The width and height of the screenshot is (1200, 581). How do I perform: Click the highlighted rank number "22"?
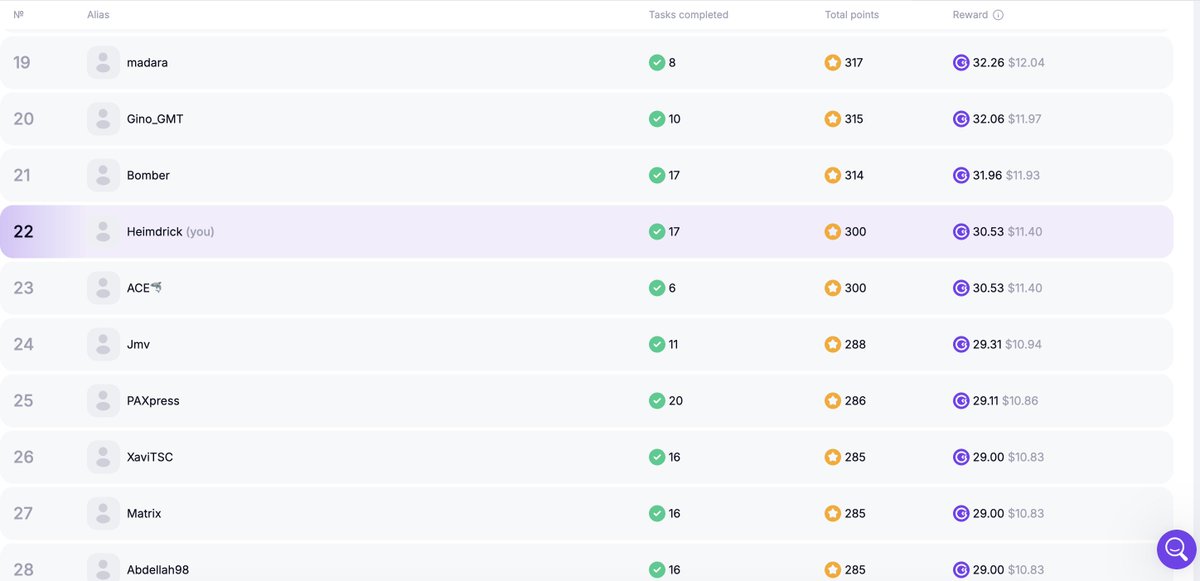pos(23,231)
